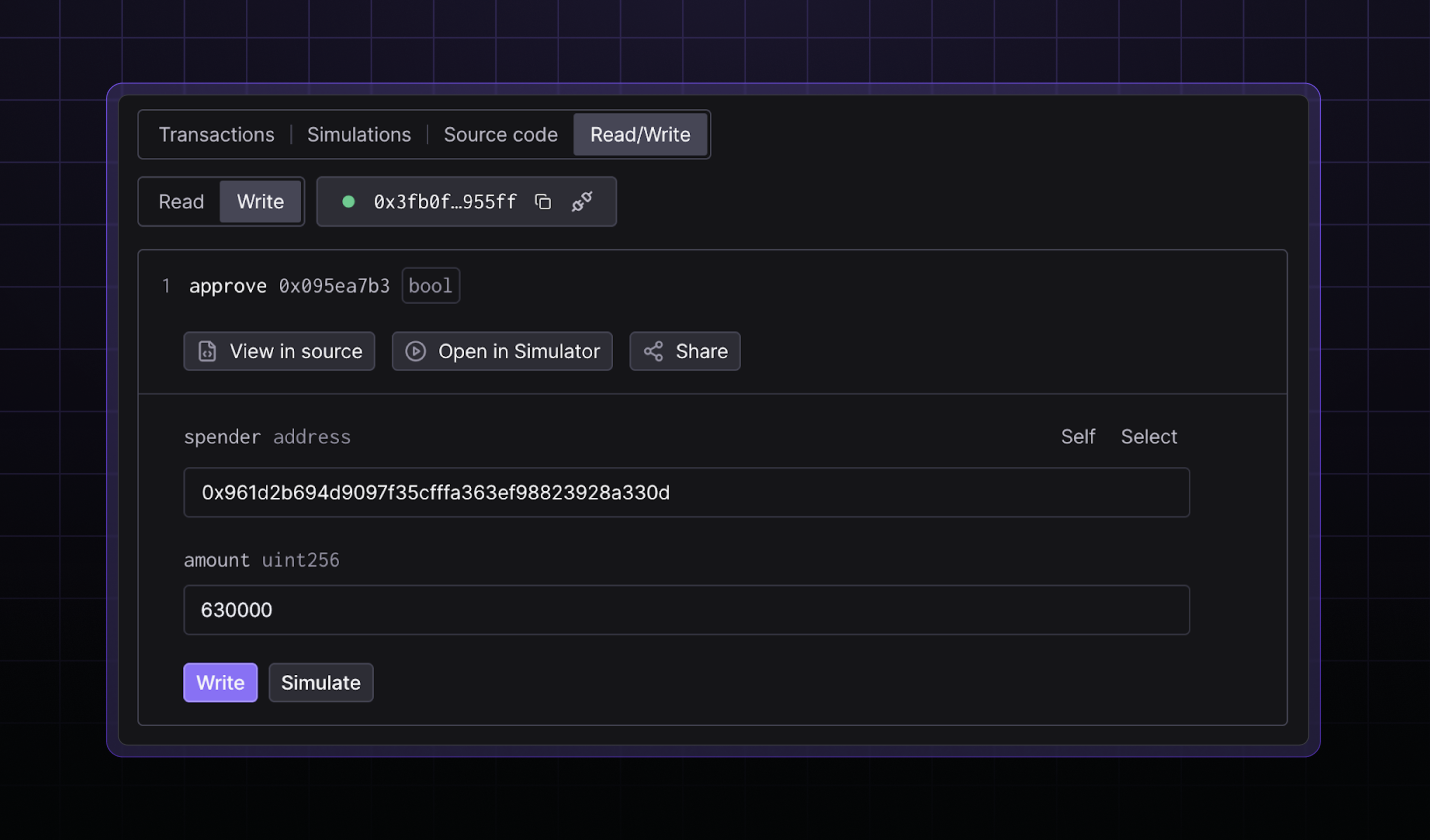
Task: Open the Select address picker for spender
Action: (1148, 437)
